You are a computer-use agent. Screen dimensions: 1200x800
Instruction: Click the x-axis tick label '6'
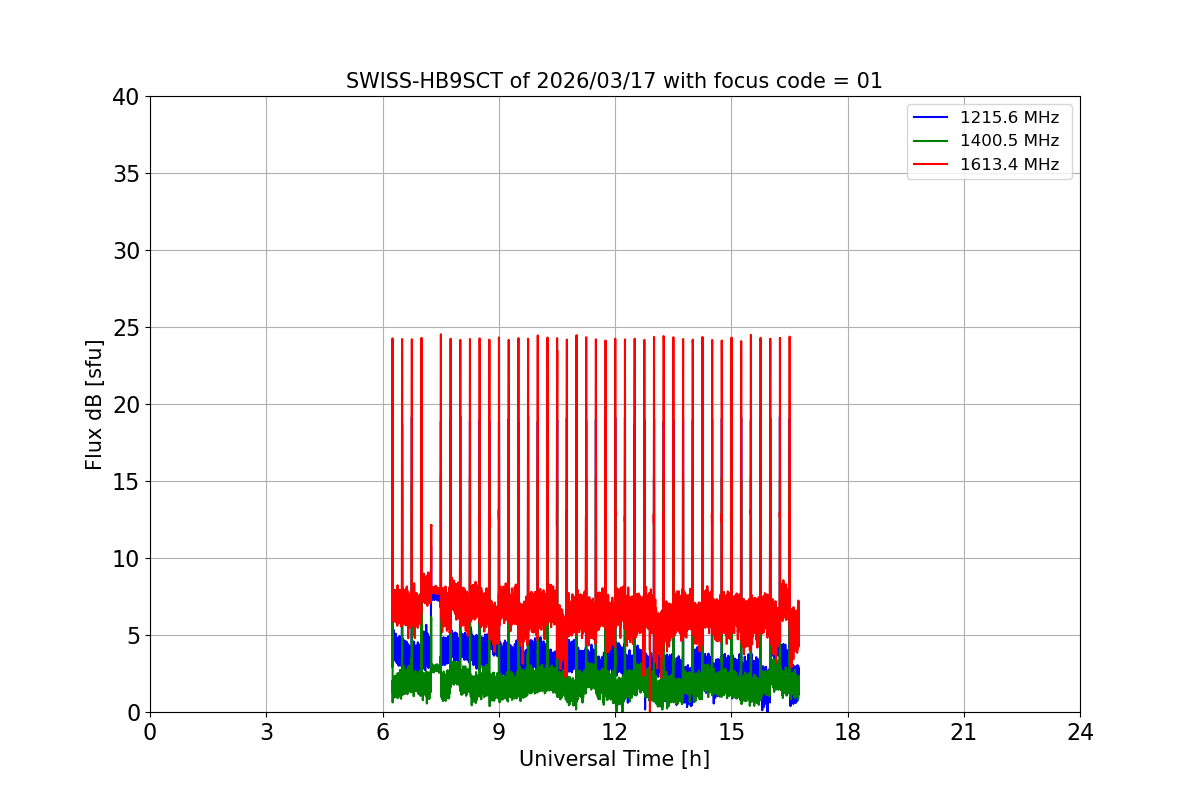point(383,732)
